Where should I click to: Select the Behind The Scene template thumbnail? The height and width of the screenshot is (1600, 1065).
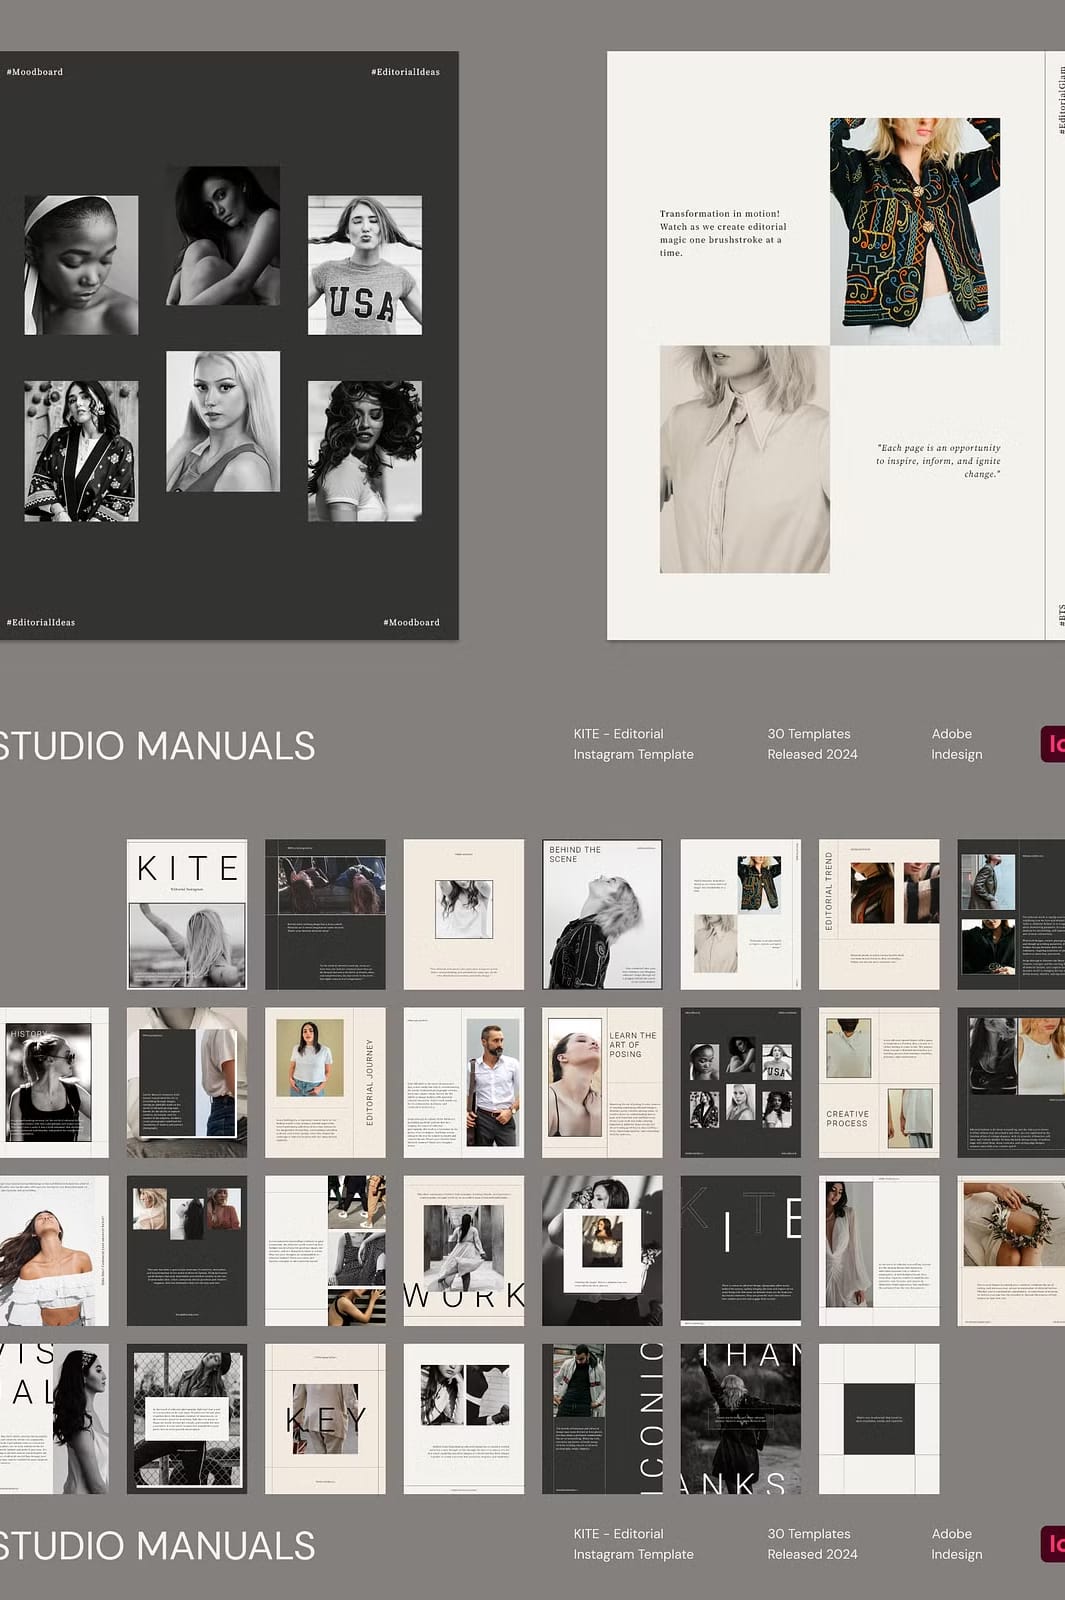[x=602, y=914]
